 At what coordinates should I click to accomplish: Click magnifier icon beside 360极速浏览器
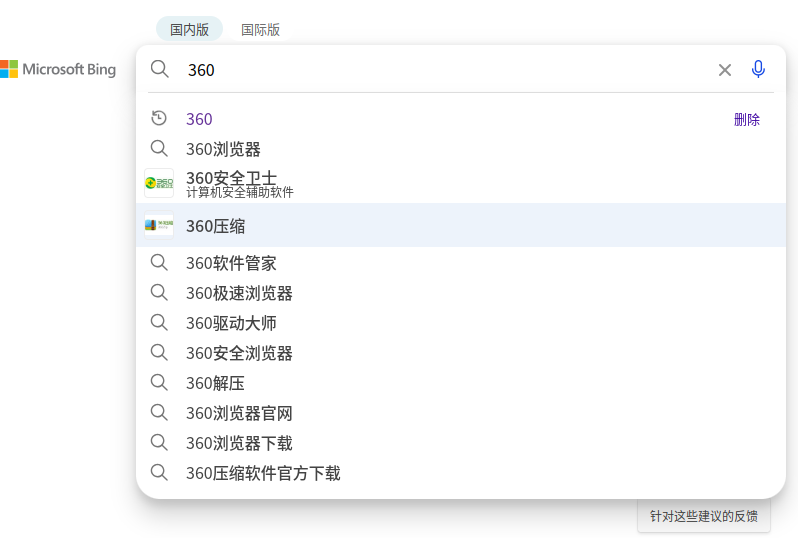coord(159,293)
